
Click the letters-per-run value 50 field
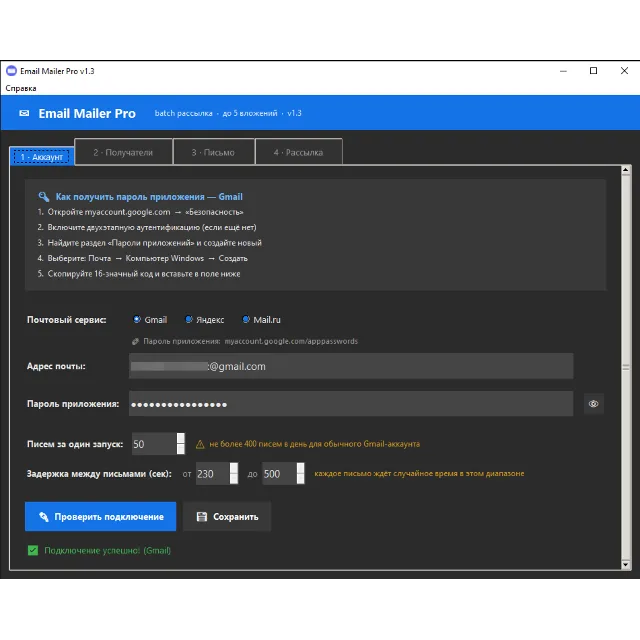click(154, 444)
